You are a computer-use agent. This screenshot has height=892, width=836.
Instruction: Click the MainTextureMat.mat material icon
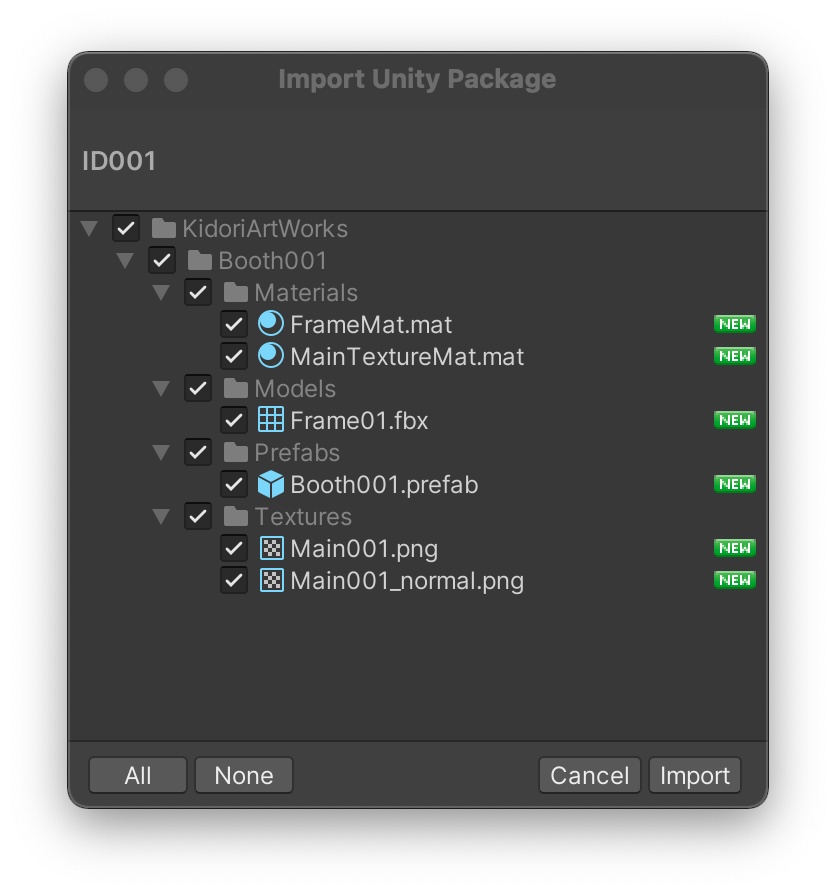[271, 356]
